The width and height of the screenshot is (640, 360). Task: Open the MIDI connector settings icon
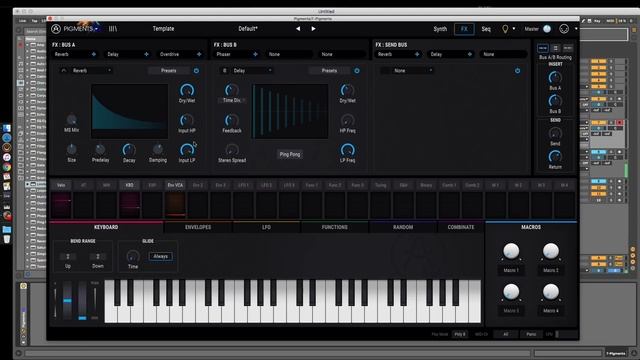(x=564, y=29)
